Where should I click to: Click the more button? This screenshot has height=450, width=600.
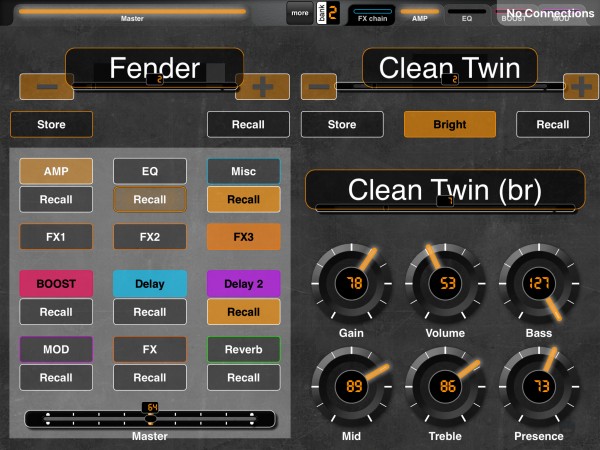click(x=300, y=13)
